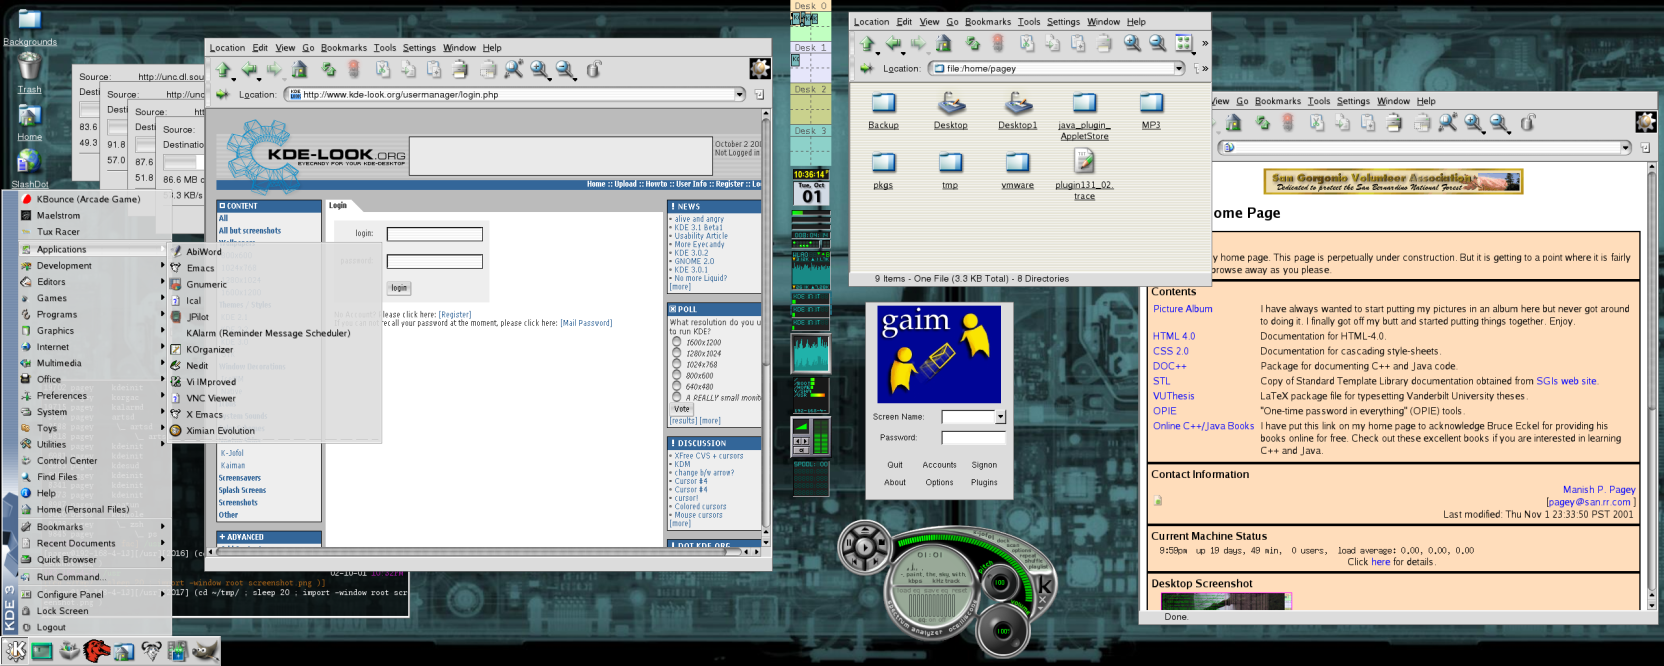Click the Gaim Password field
Image resolution: width=1664 pixels, height=666 pixels.
pos(973,438)
